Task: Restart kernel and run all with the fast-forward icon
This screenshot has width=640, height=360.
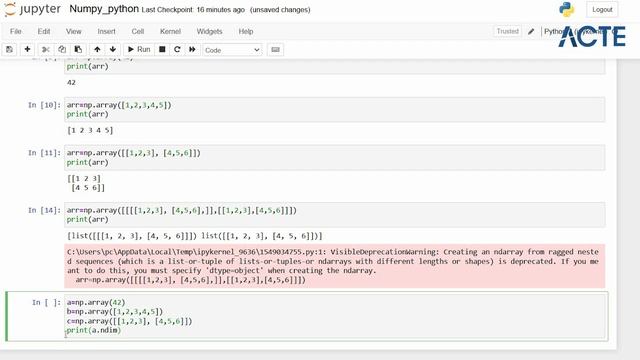Action: (x=192, y=49)
